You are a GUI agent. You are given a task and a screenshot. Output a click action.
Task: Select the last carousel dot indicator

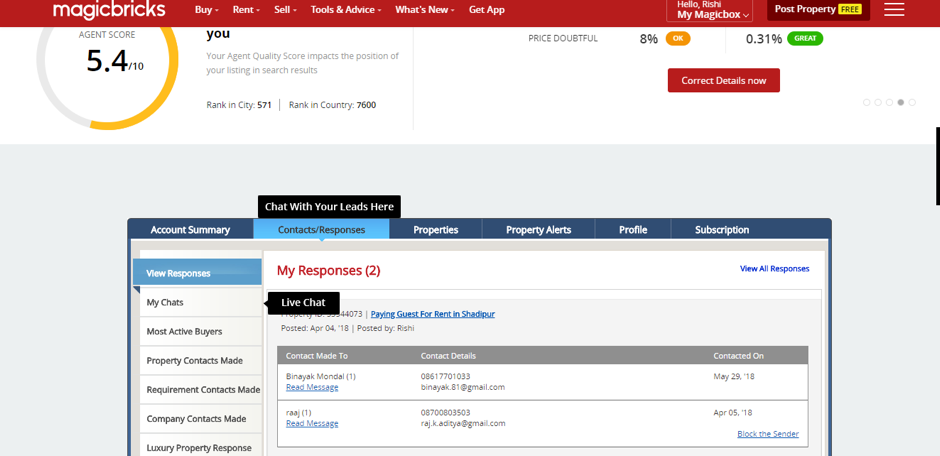(x=912, y=102)
